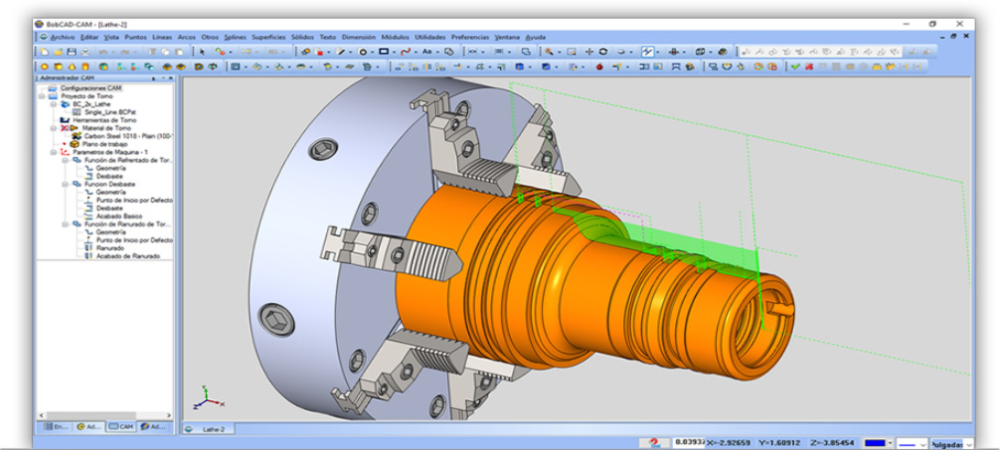
Task: Switch to the CAM panel tab
Action: click(121, 426)
